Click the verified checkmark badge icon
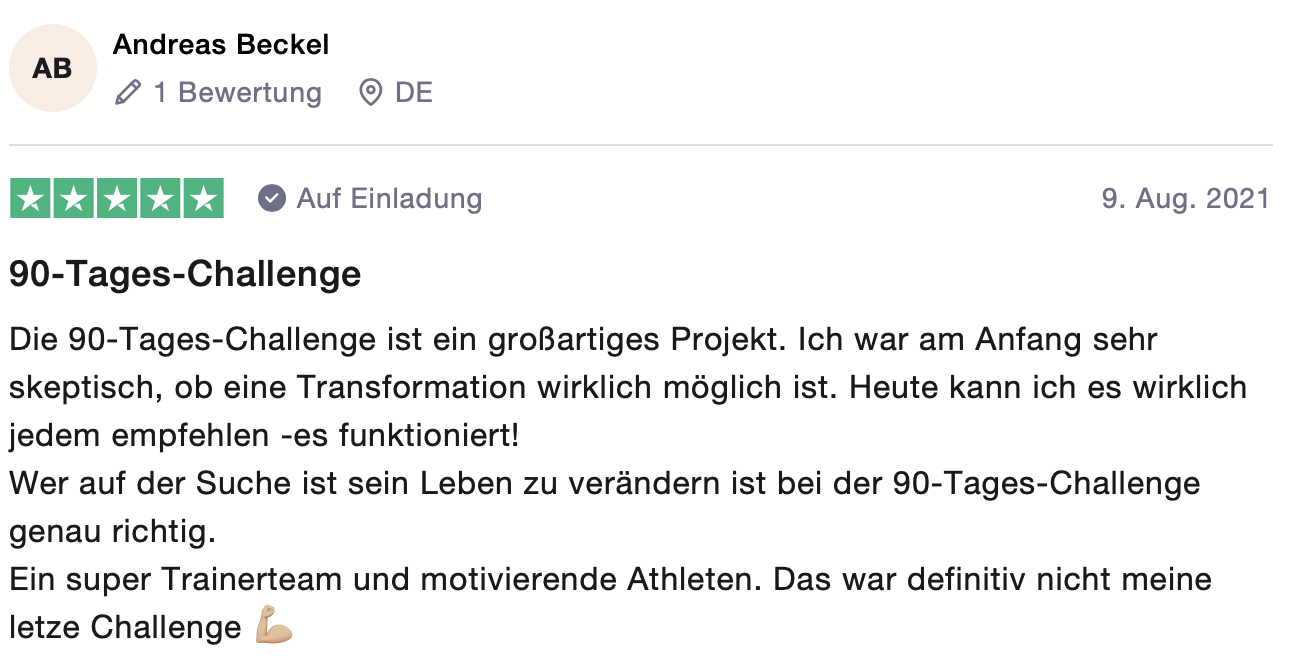This screenshot has width=1296, height=660. pyautogui.click(x=272, y=198)
